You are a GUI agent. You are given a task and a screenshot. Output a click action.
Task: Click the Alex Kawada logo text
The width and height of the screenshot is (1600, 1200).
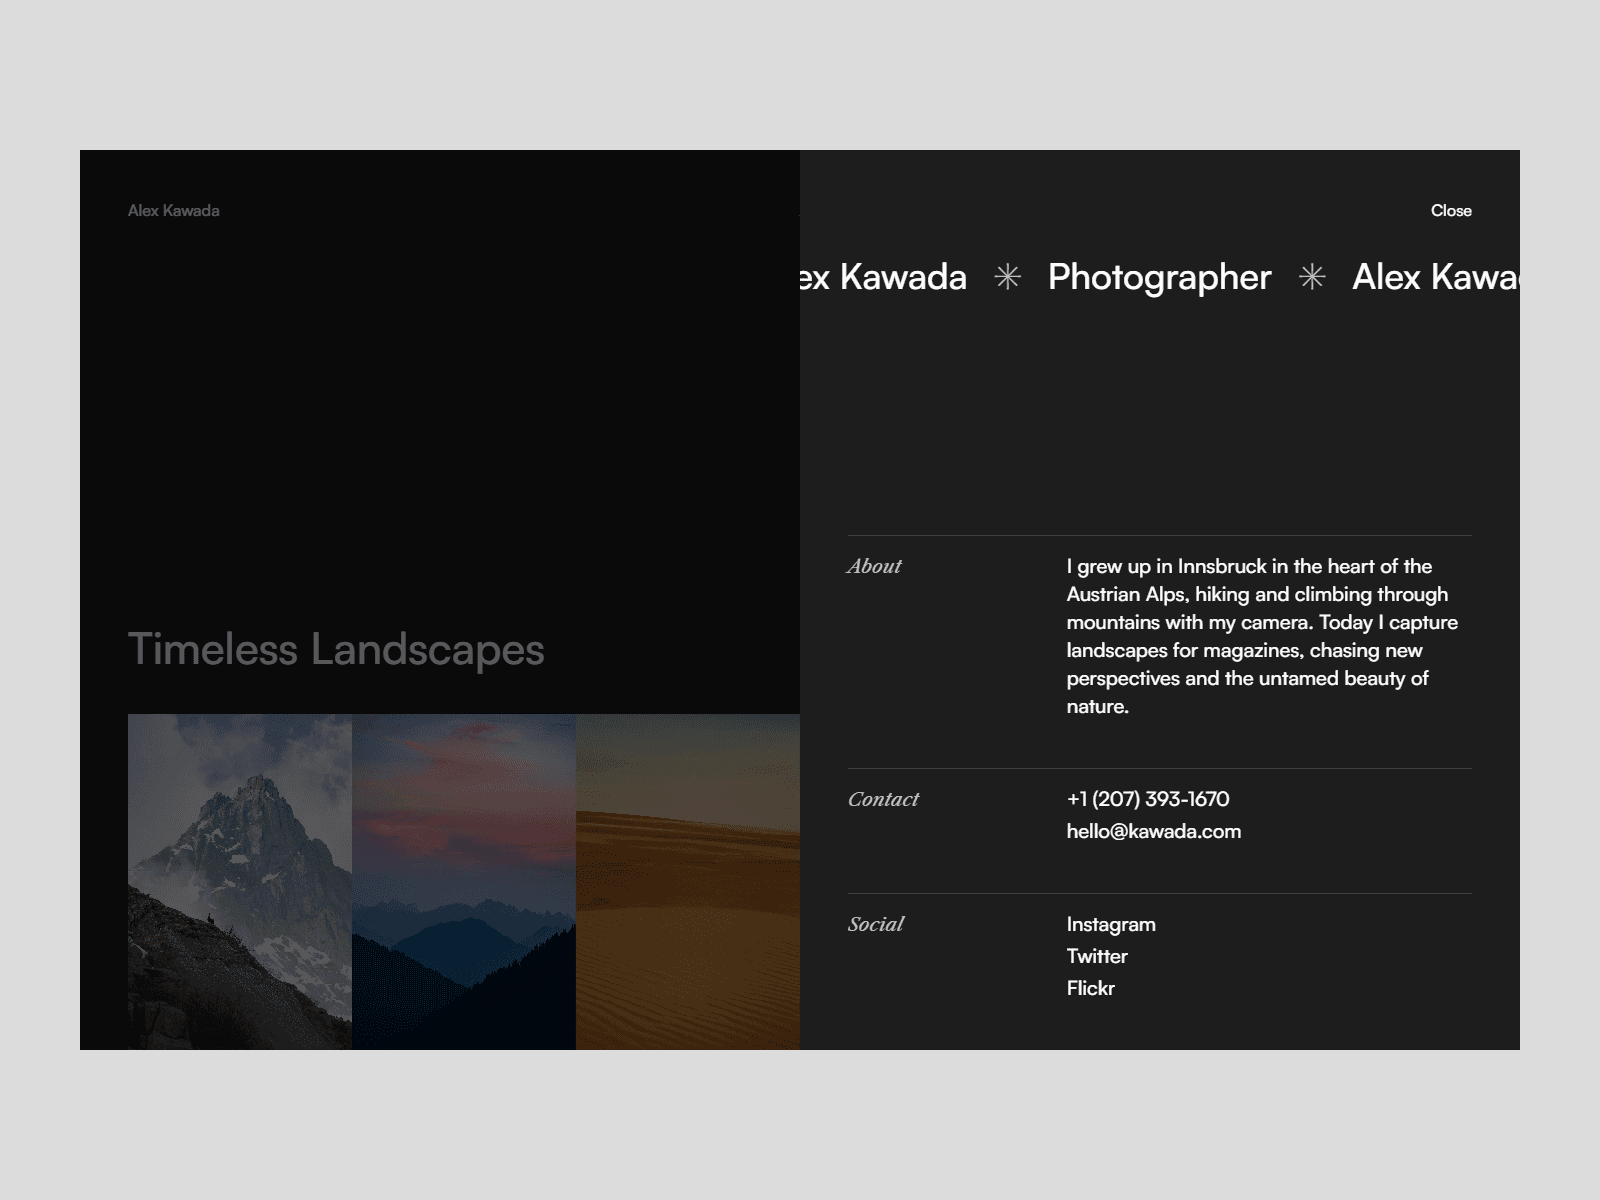174,211
